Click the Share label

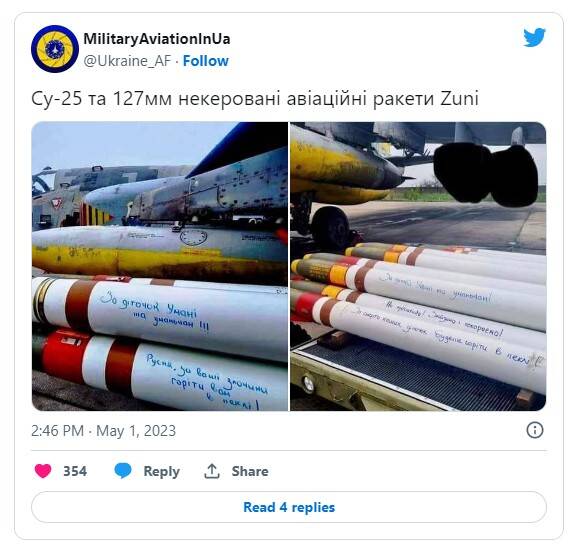point(250,471)
